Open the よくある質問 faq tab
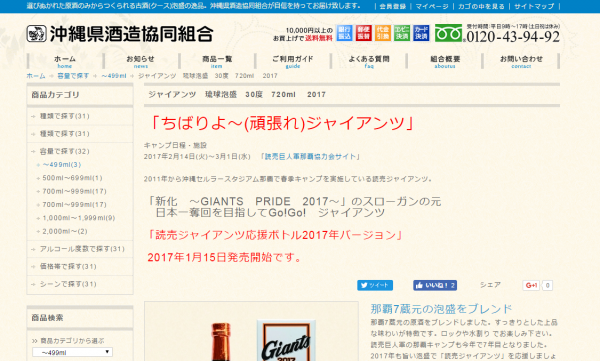The height and width of the screenshot is (361, 600). coord(368,61)
